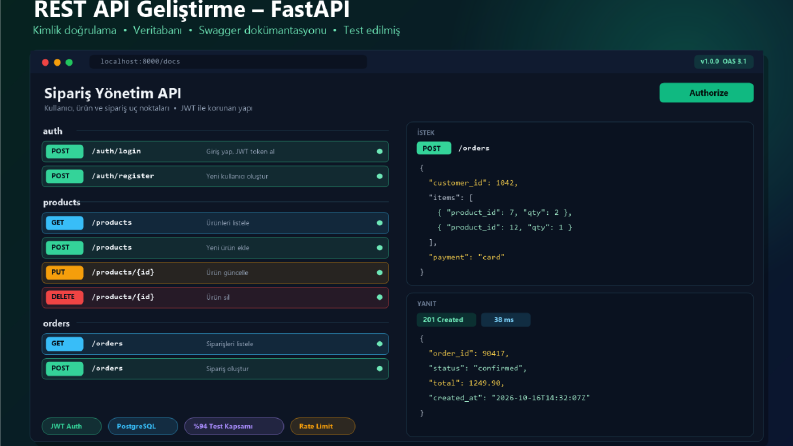The width and height of the screenshot is (793, 446).
Task: Click the "payment": "card" line
Action: (x=466, y=257)
